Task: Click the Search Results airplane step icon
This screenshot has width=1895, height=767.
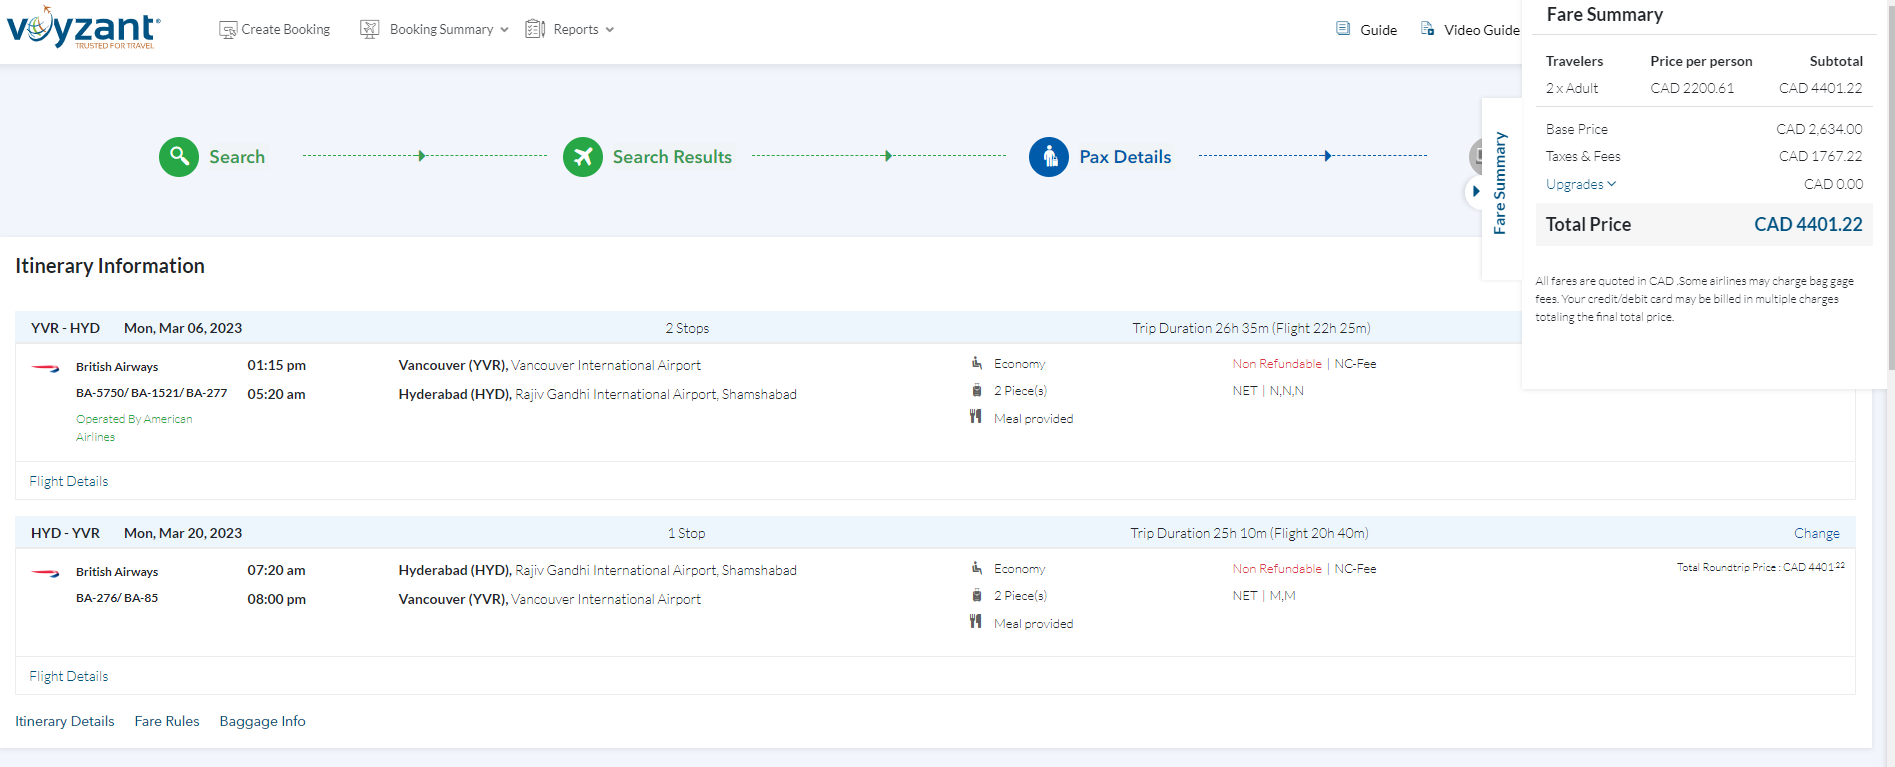Action: coord(583,157)
